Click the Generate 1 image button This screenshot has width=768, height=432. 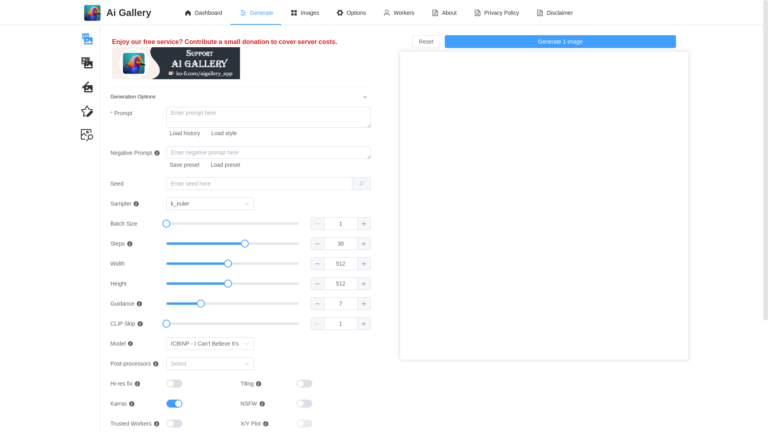(x=560, y=42)
